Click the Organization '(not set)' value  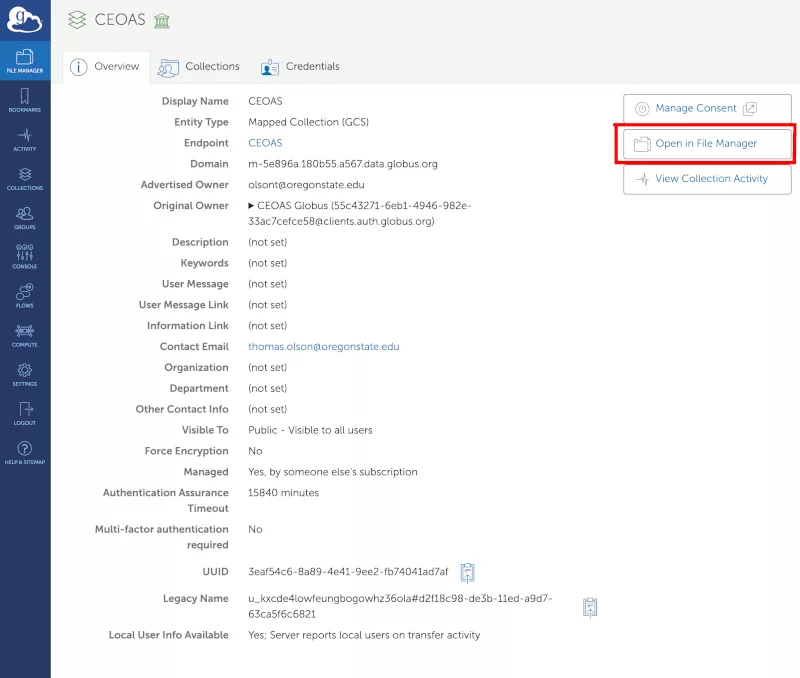point(267,367)
